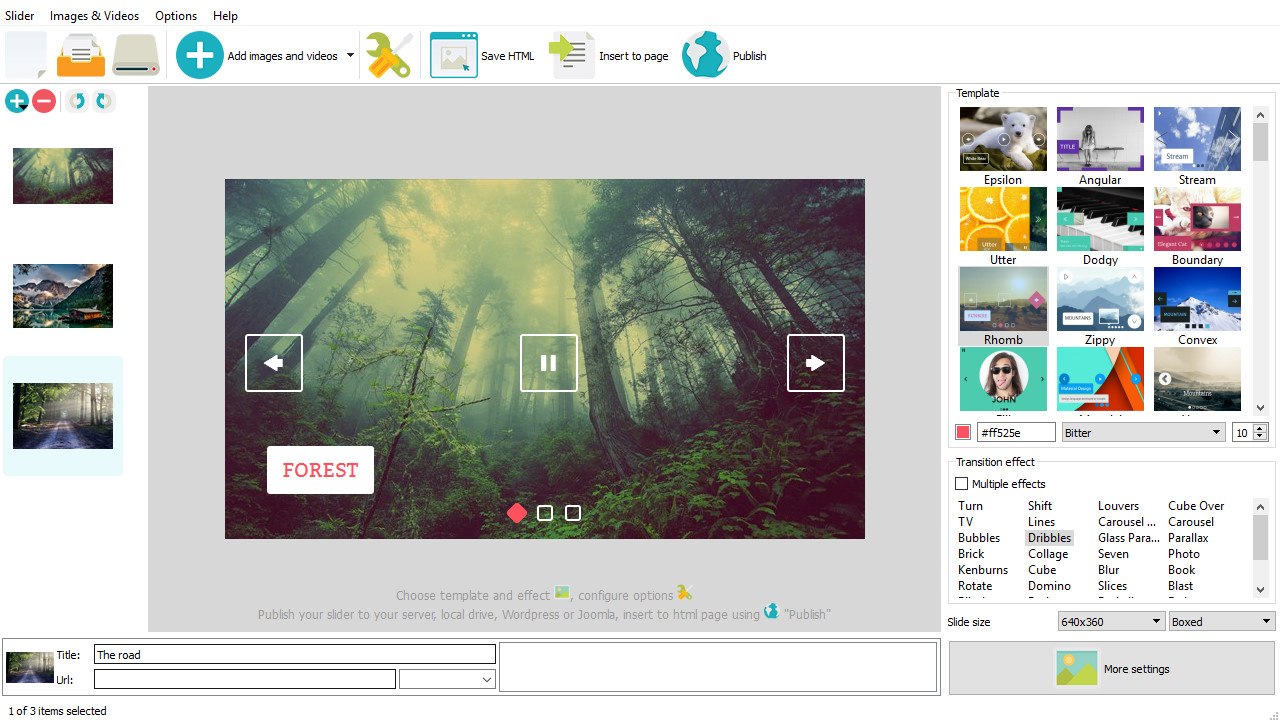Enable the Multiple effects checkbox

962,484
